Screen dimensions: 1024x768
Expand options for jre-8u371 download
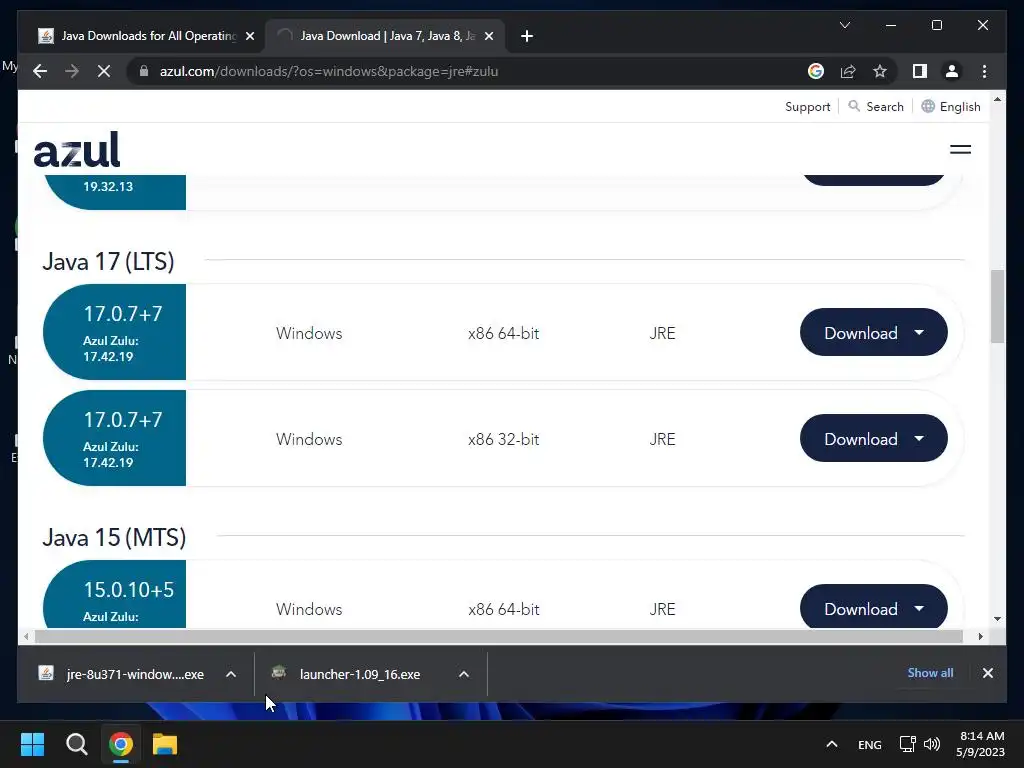[231, 674]
